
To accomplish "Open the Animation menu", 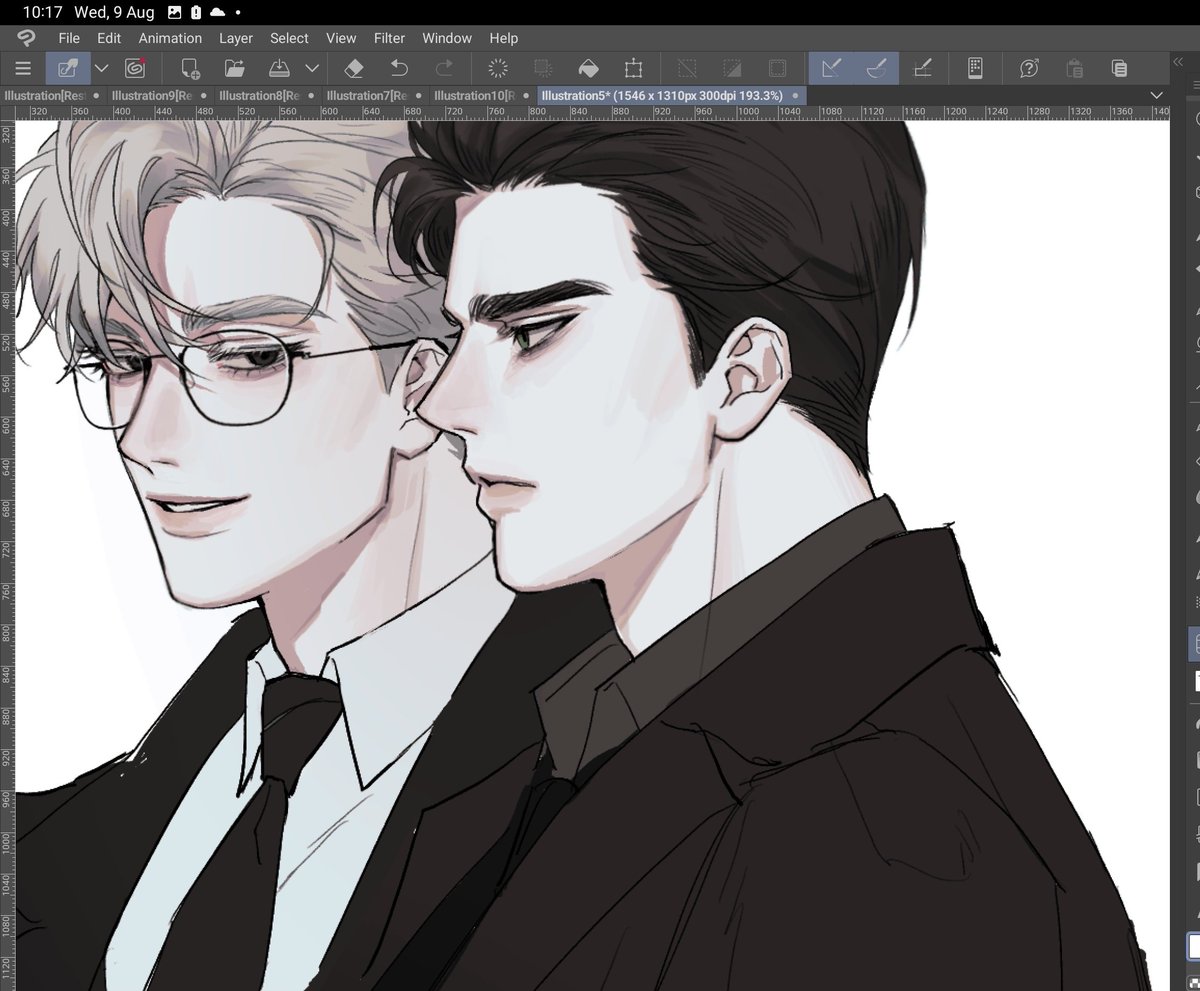I will tap(170, 38).
